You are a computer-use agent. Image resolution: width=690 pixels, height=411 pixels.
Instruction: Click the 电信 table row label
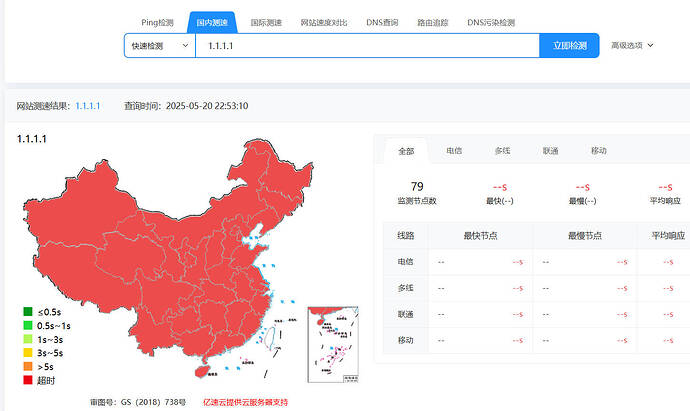tap(406, 261)
